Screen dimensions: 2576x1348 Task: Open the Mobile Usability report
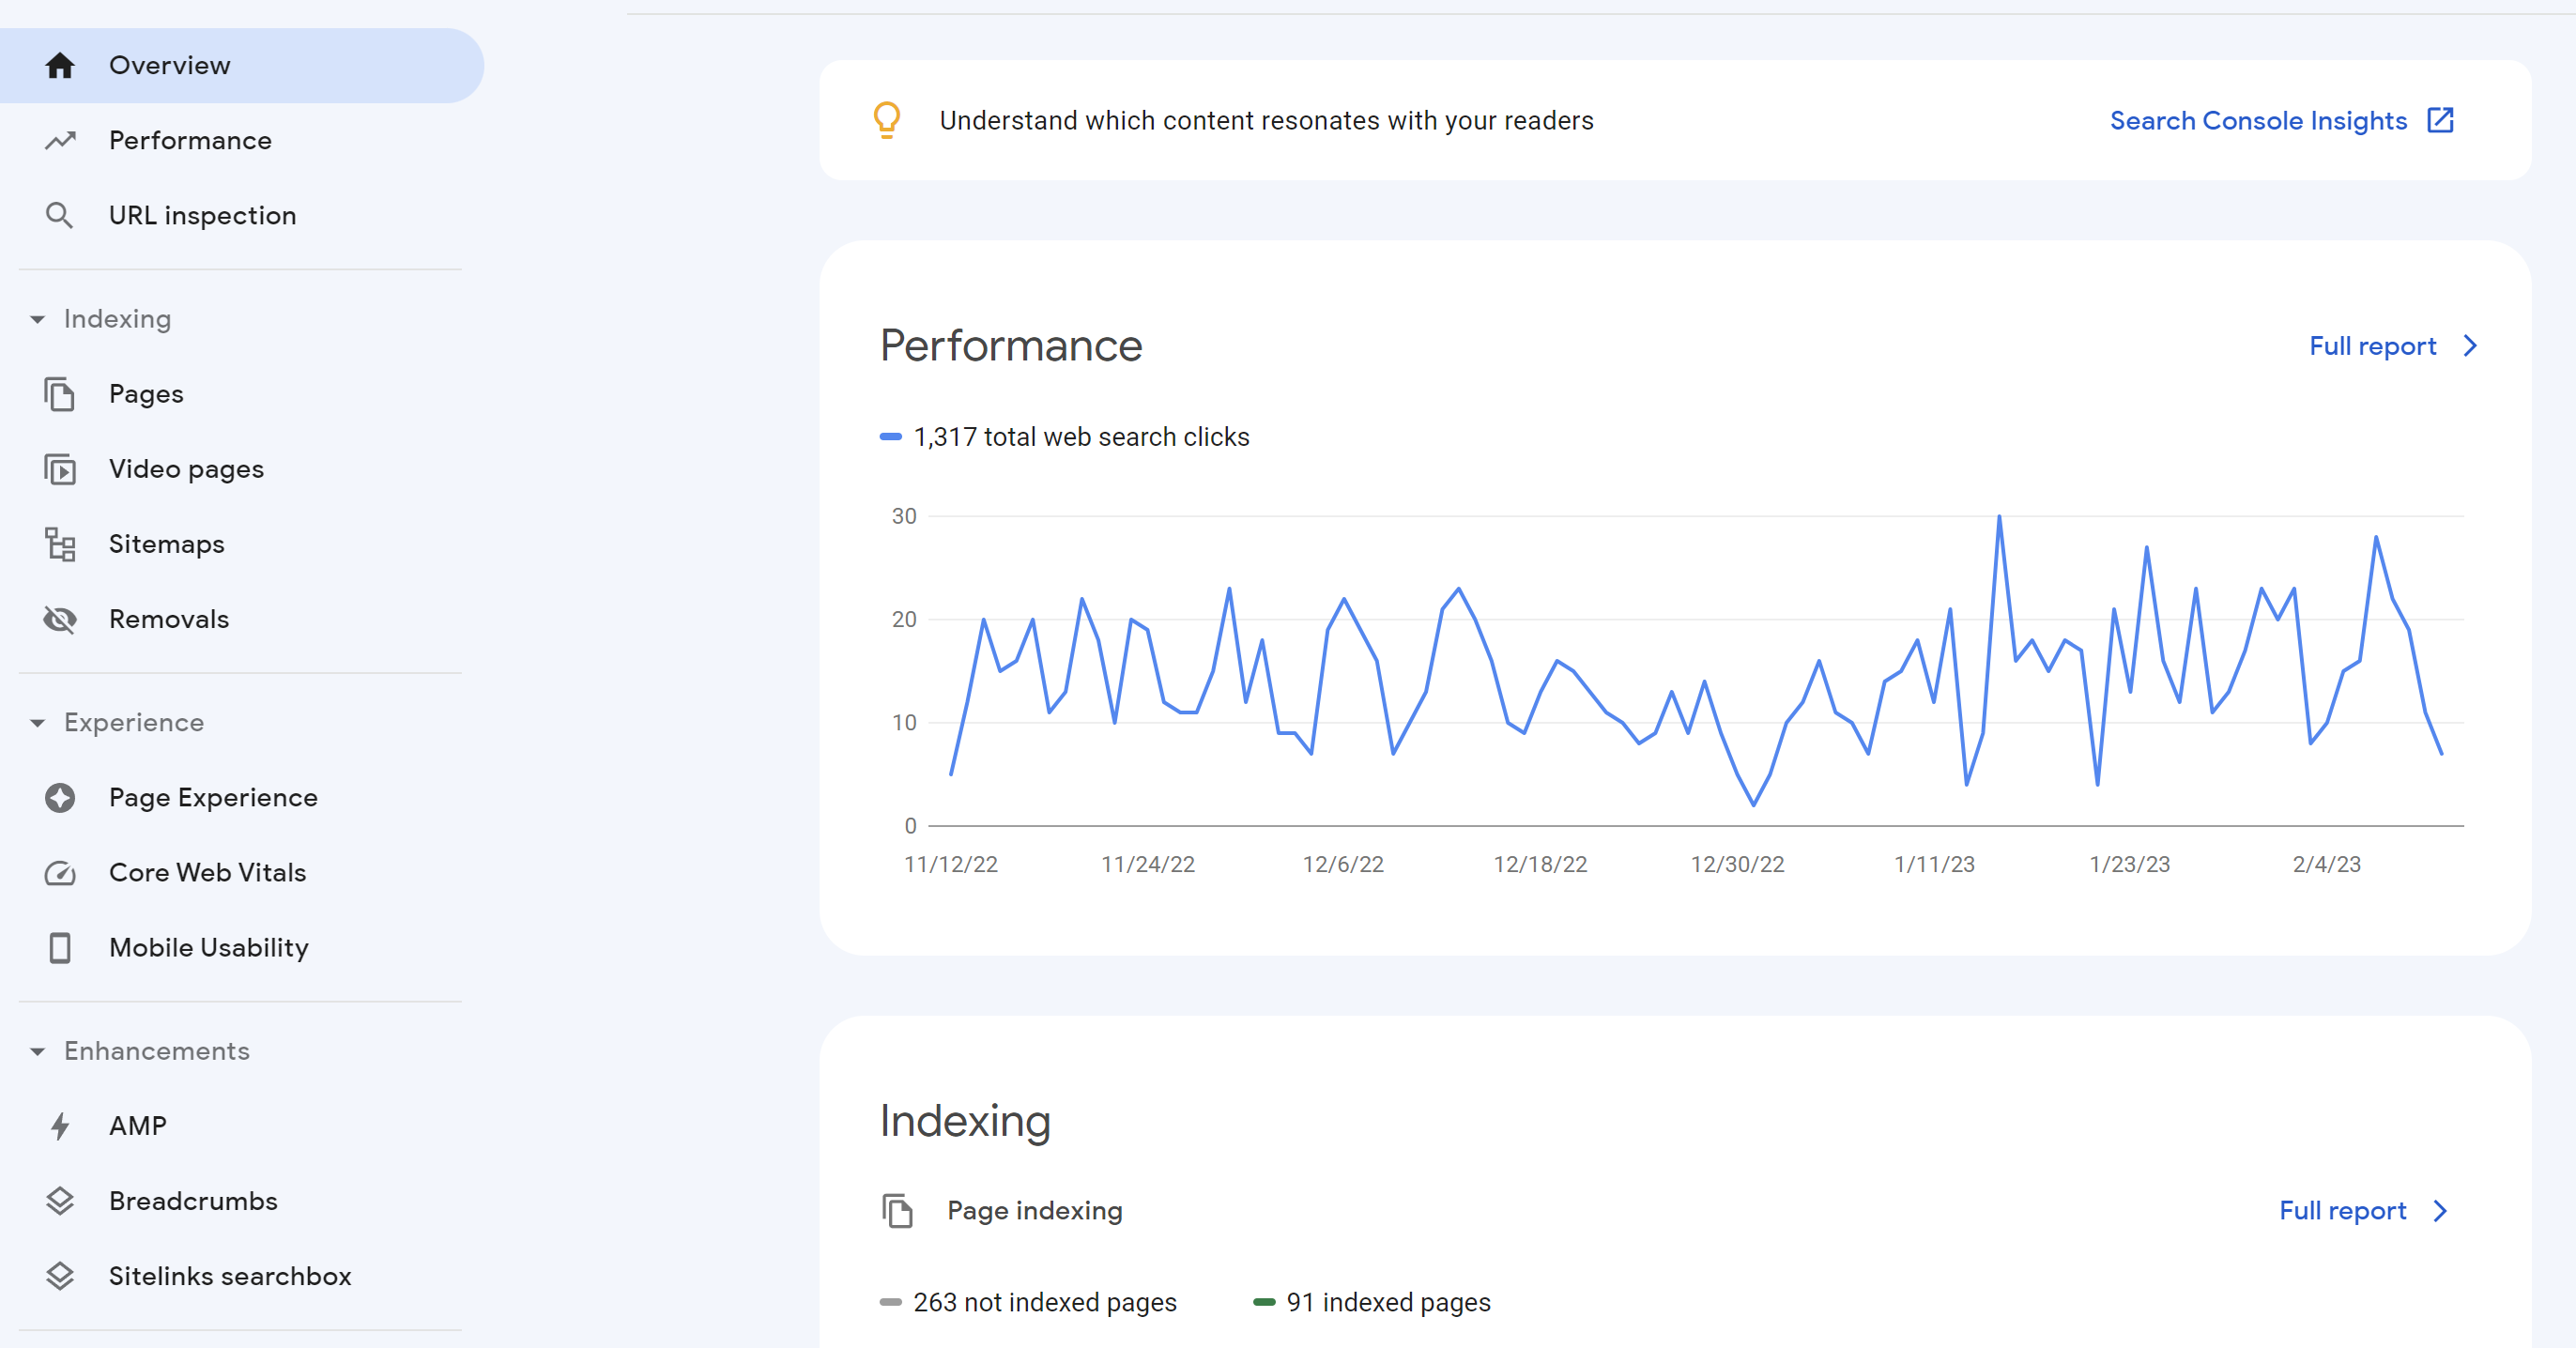pyautogui.click(x=242, y=947)
